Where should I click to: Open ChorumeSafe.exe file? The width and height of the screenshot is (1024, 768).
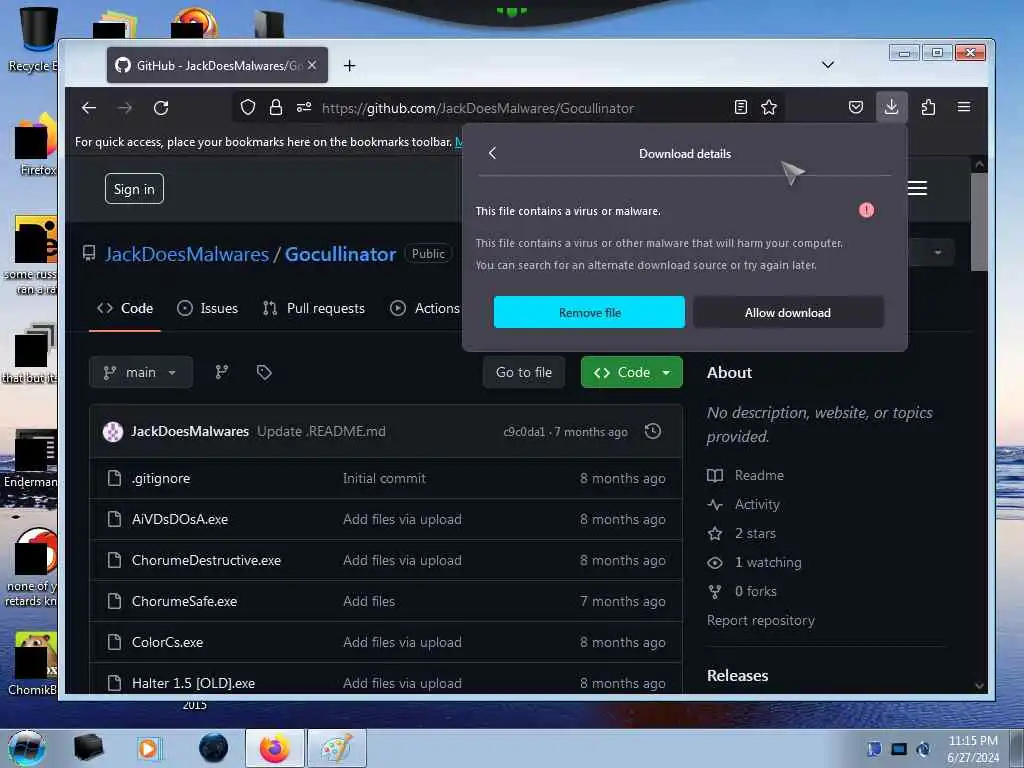tap(184, 601)
